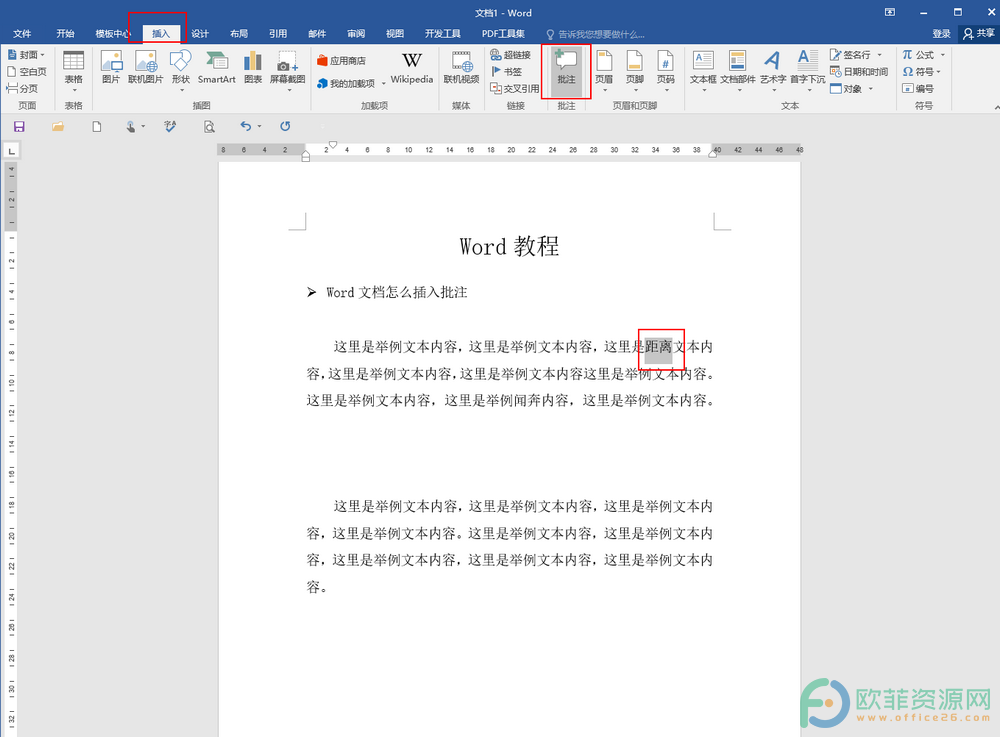Collapse the ribbon with arrow
The width and height of the screenshot is (1000, 737).
point(996,106)
